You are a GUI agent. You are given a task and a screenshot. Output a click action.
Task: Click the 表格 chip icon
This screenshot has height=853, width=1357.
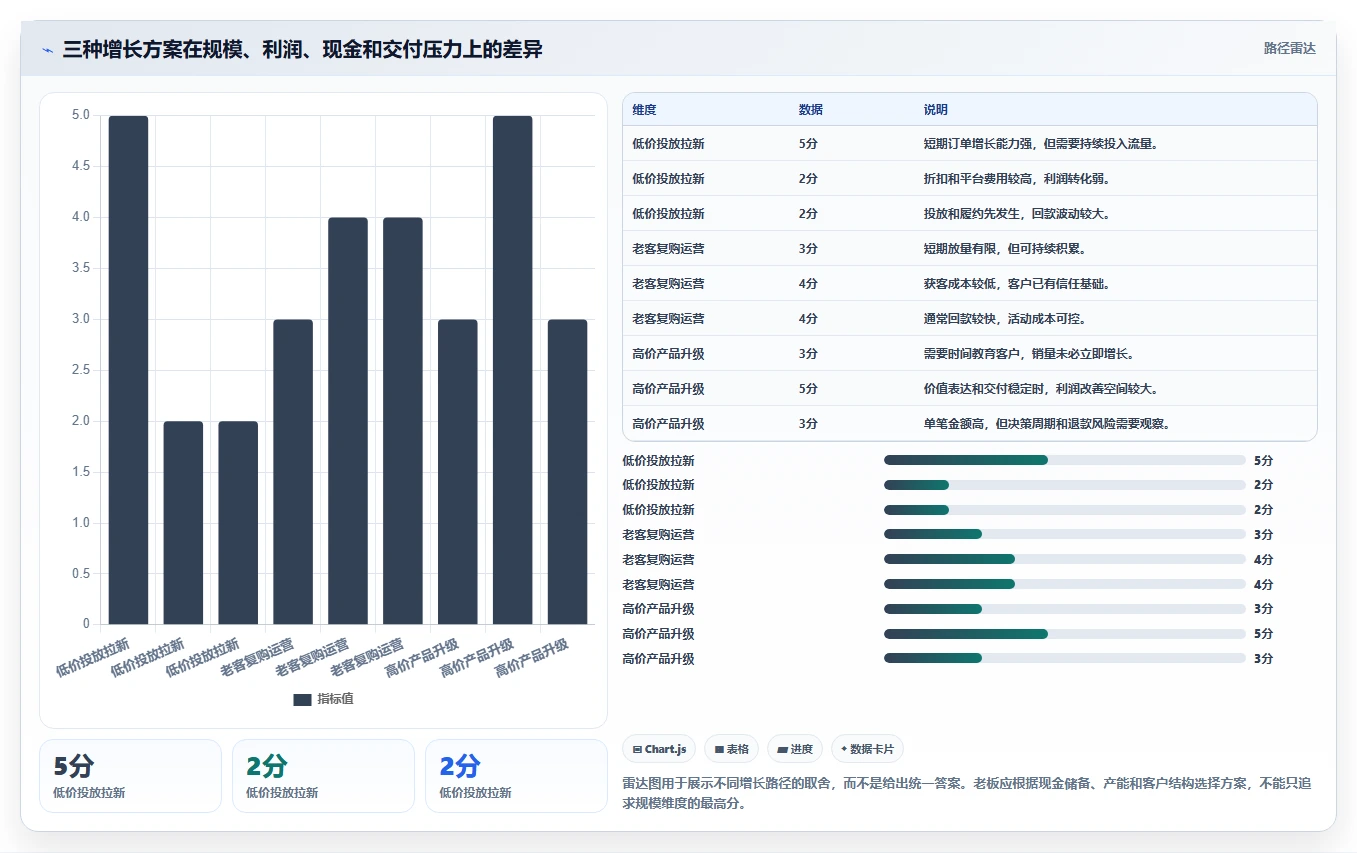(719, 749)
